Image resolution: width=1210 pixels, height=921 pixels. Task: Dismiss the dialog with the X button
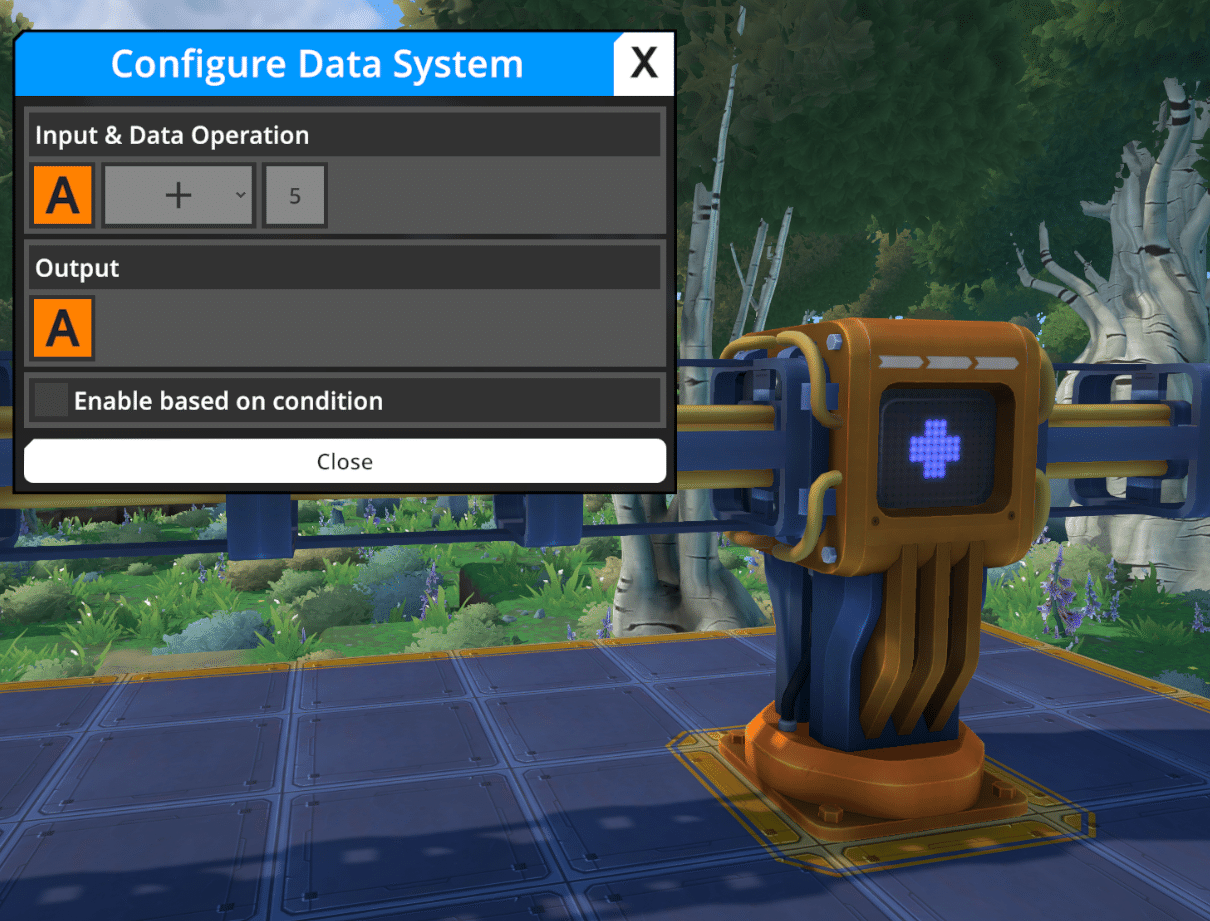[644, 64]
